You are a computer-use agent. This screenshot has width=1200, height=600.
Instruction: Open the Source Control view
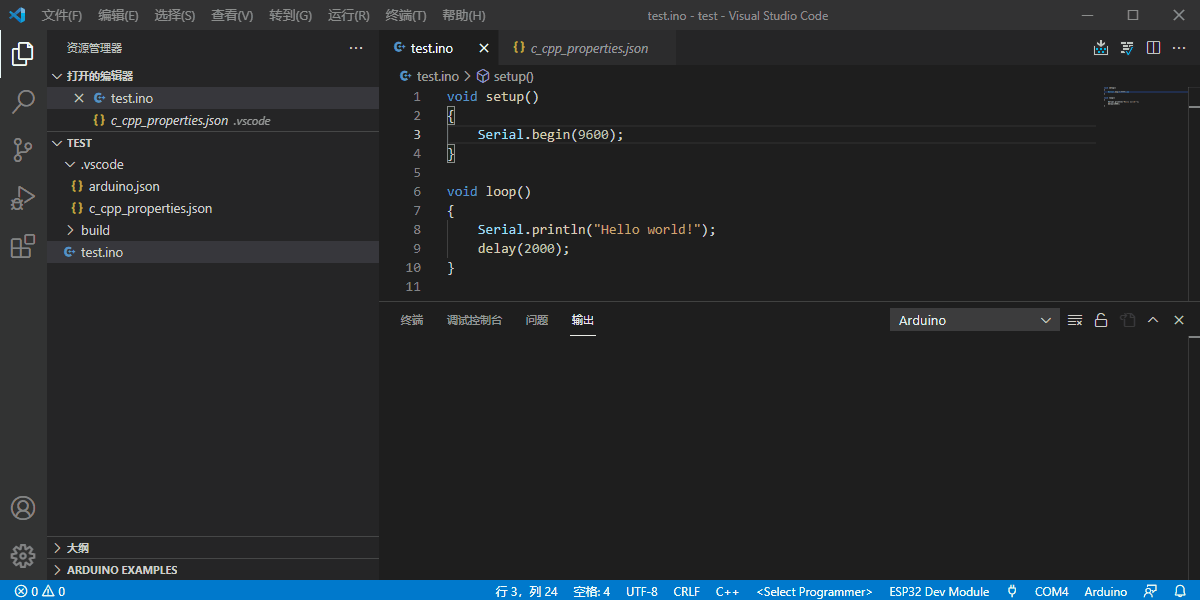pyautogui.click(x=23, y=150)
